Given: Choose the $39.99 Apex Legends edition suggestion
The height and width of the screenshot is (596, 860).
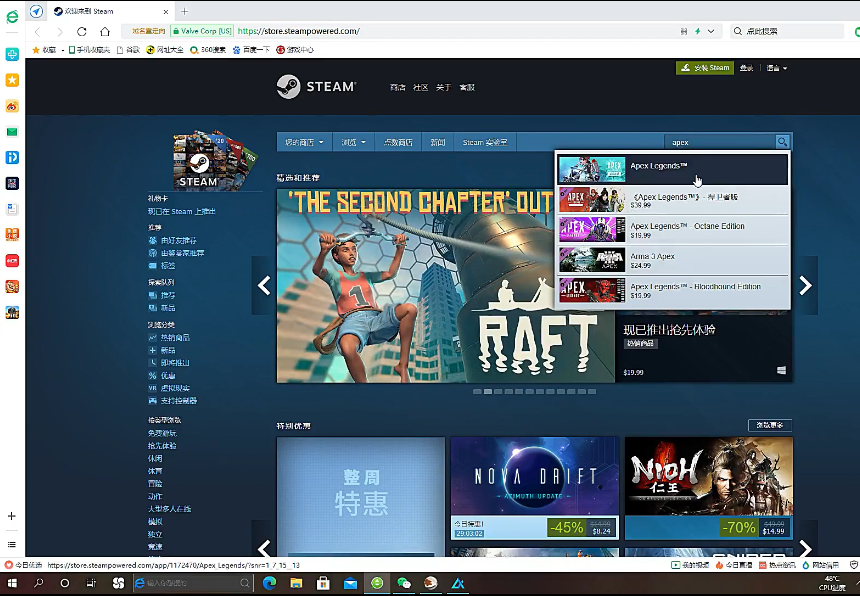Looking at the screenshot, I should tap(673, 200).
